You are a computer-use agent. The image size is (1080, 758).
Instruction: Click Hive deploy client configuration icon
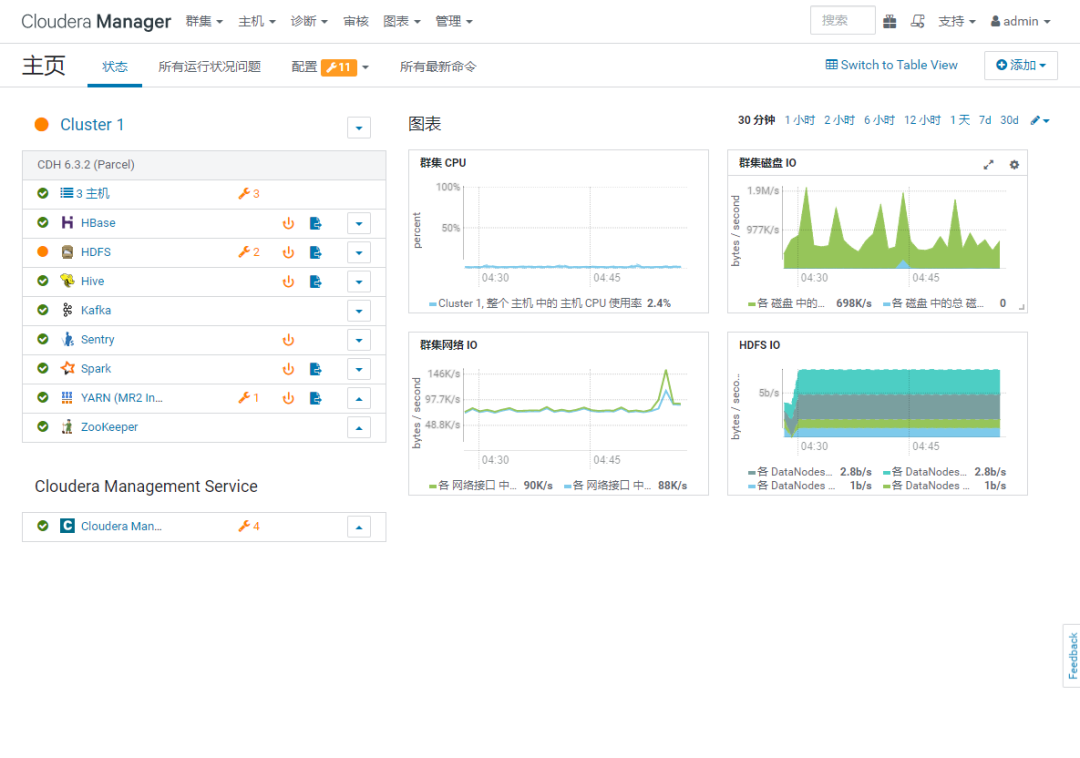click(315, 282)
